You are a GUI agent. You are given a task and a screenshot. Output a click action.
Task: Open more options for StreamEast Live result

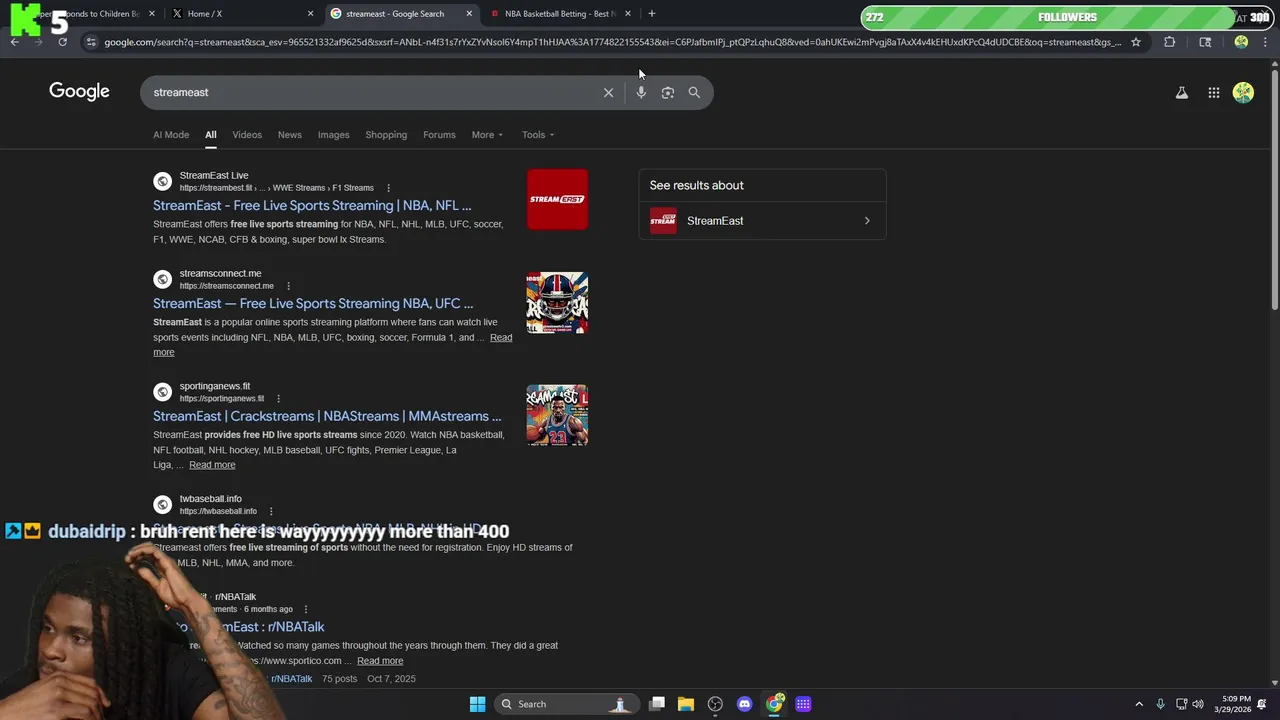[389, 188]
